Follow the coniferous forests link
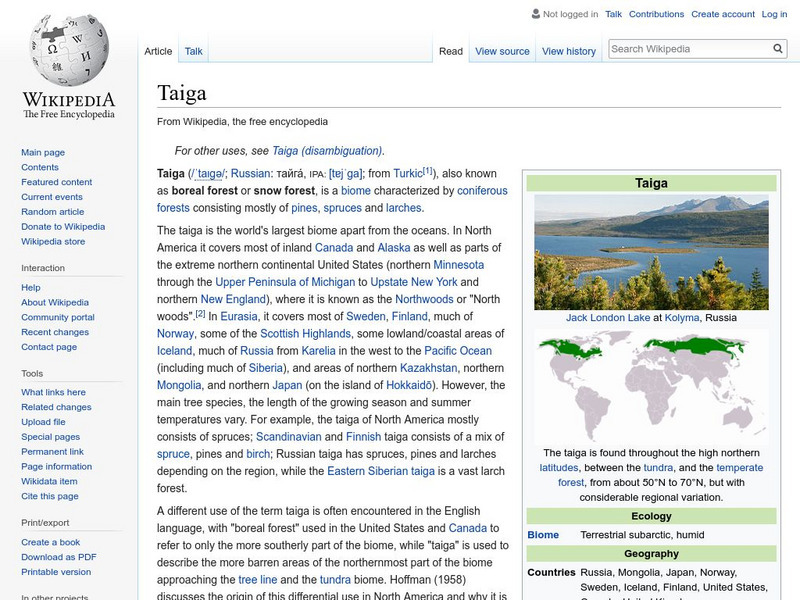The image size is (800, 600). (332, 199)
